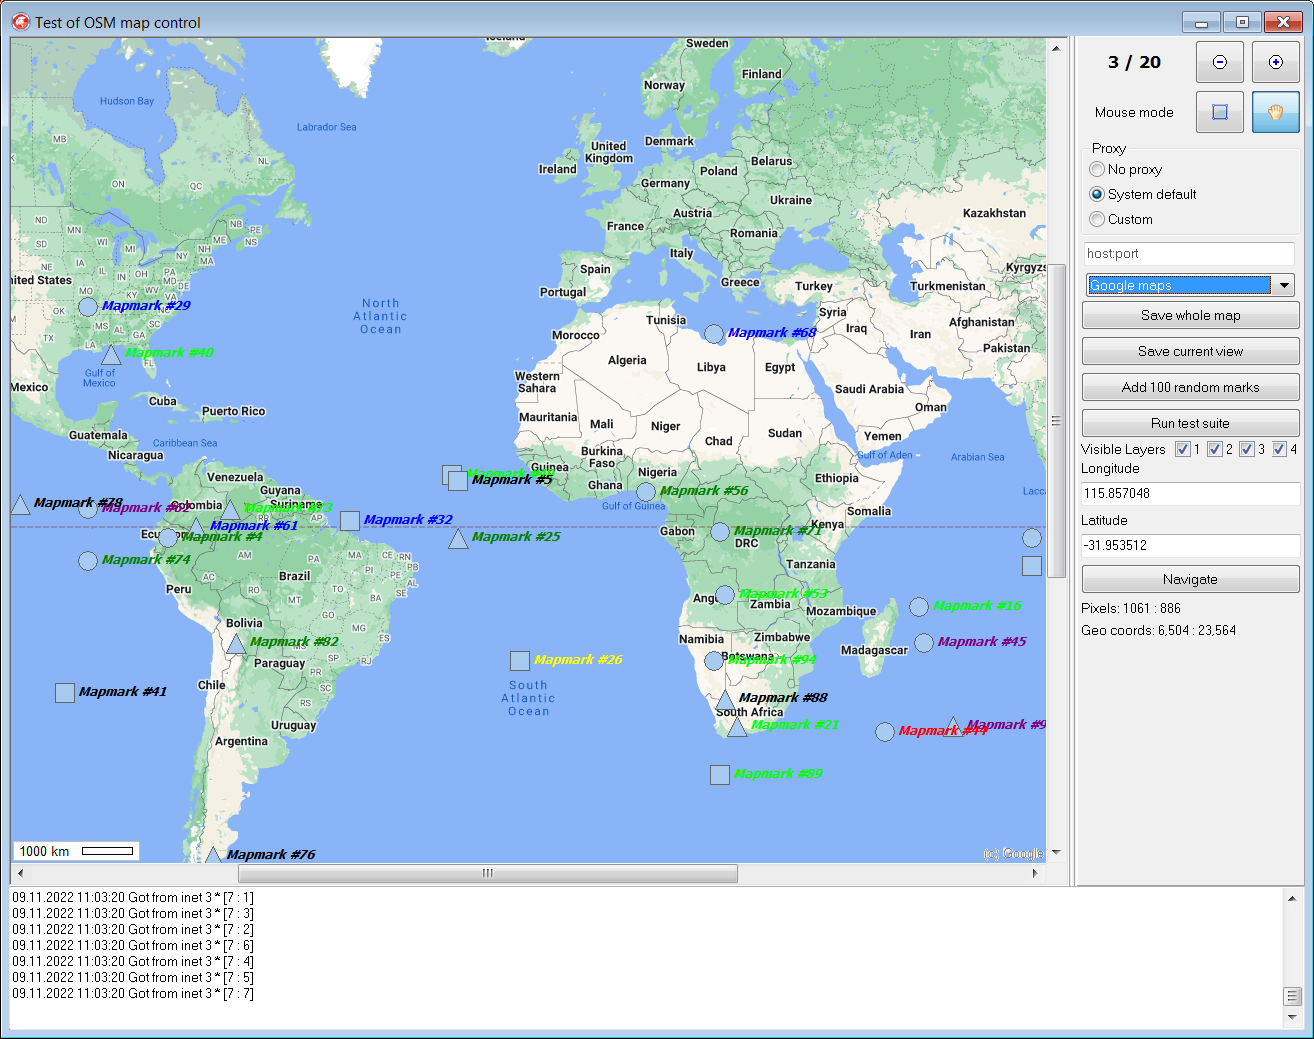Click map scrollbar up arrow
This screenshot has width=1314, height=1039.
point(1056,47)
